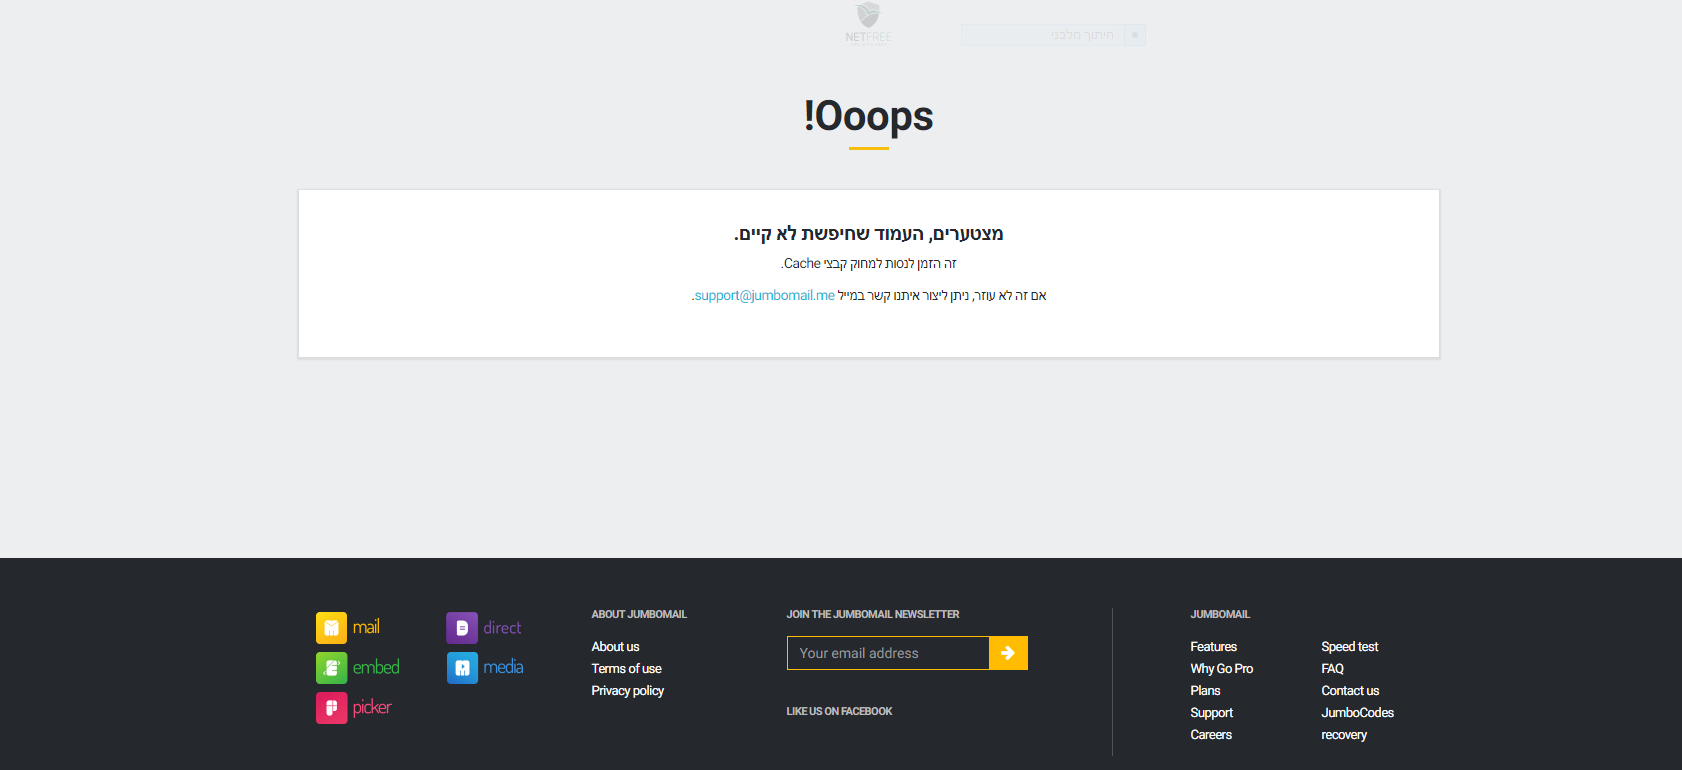1682x770 pixels.
Task: Click the "JUMBOMAIL" footer column heading
Action: click(x=1220, y=615)
